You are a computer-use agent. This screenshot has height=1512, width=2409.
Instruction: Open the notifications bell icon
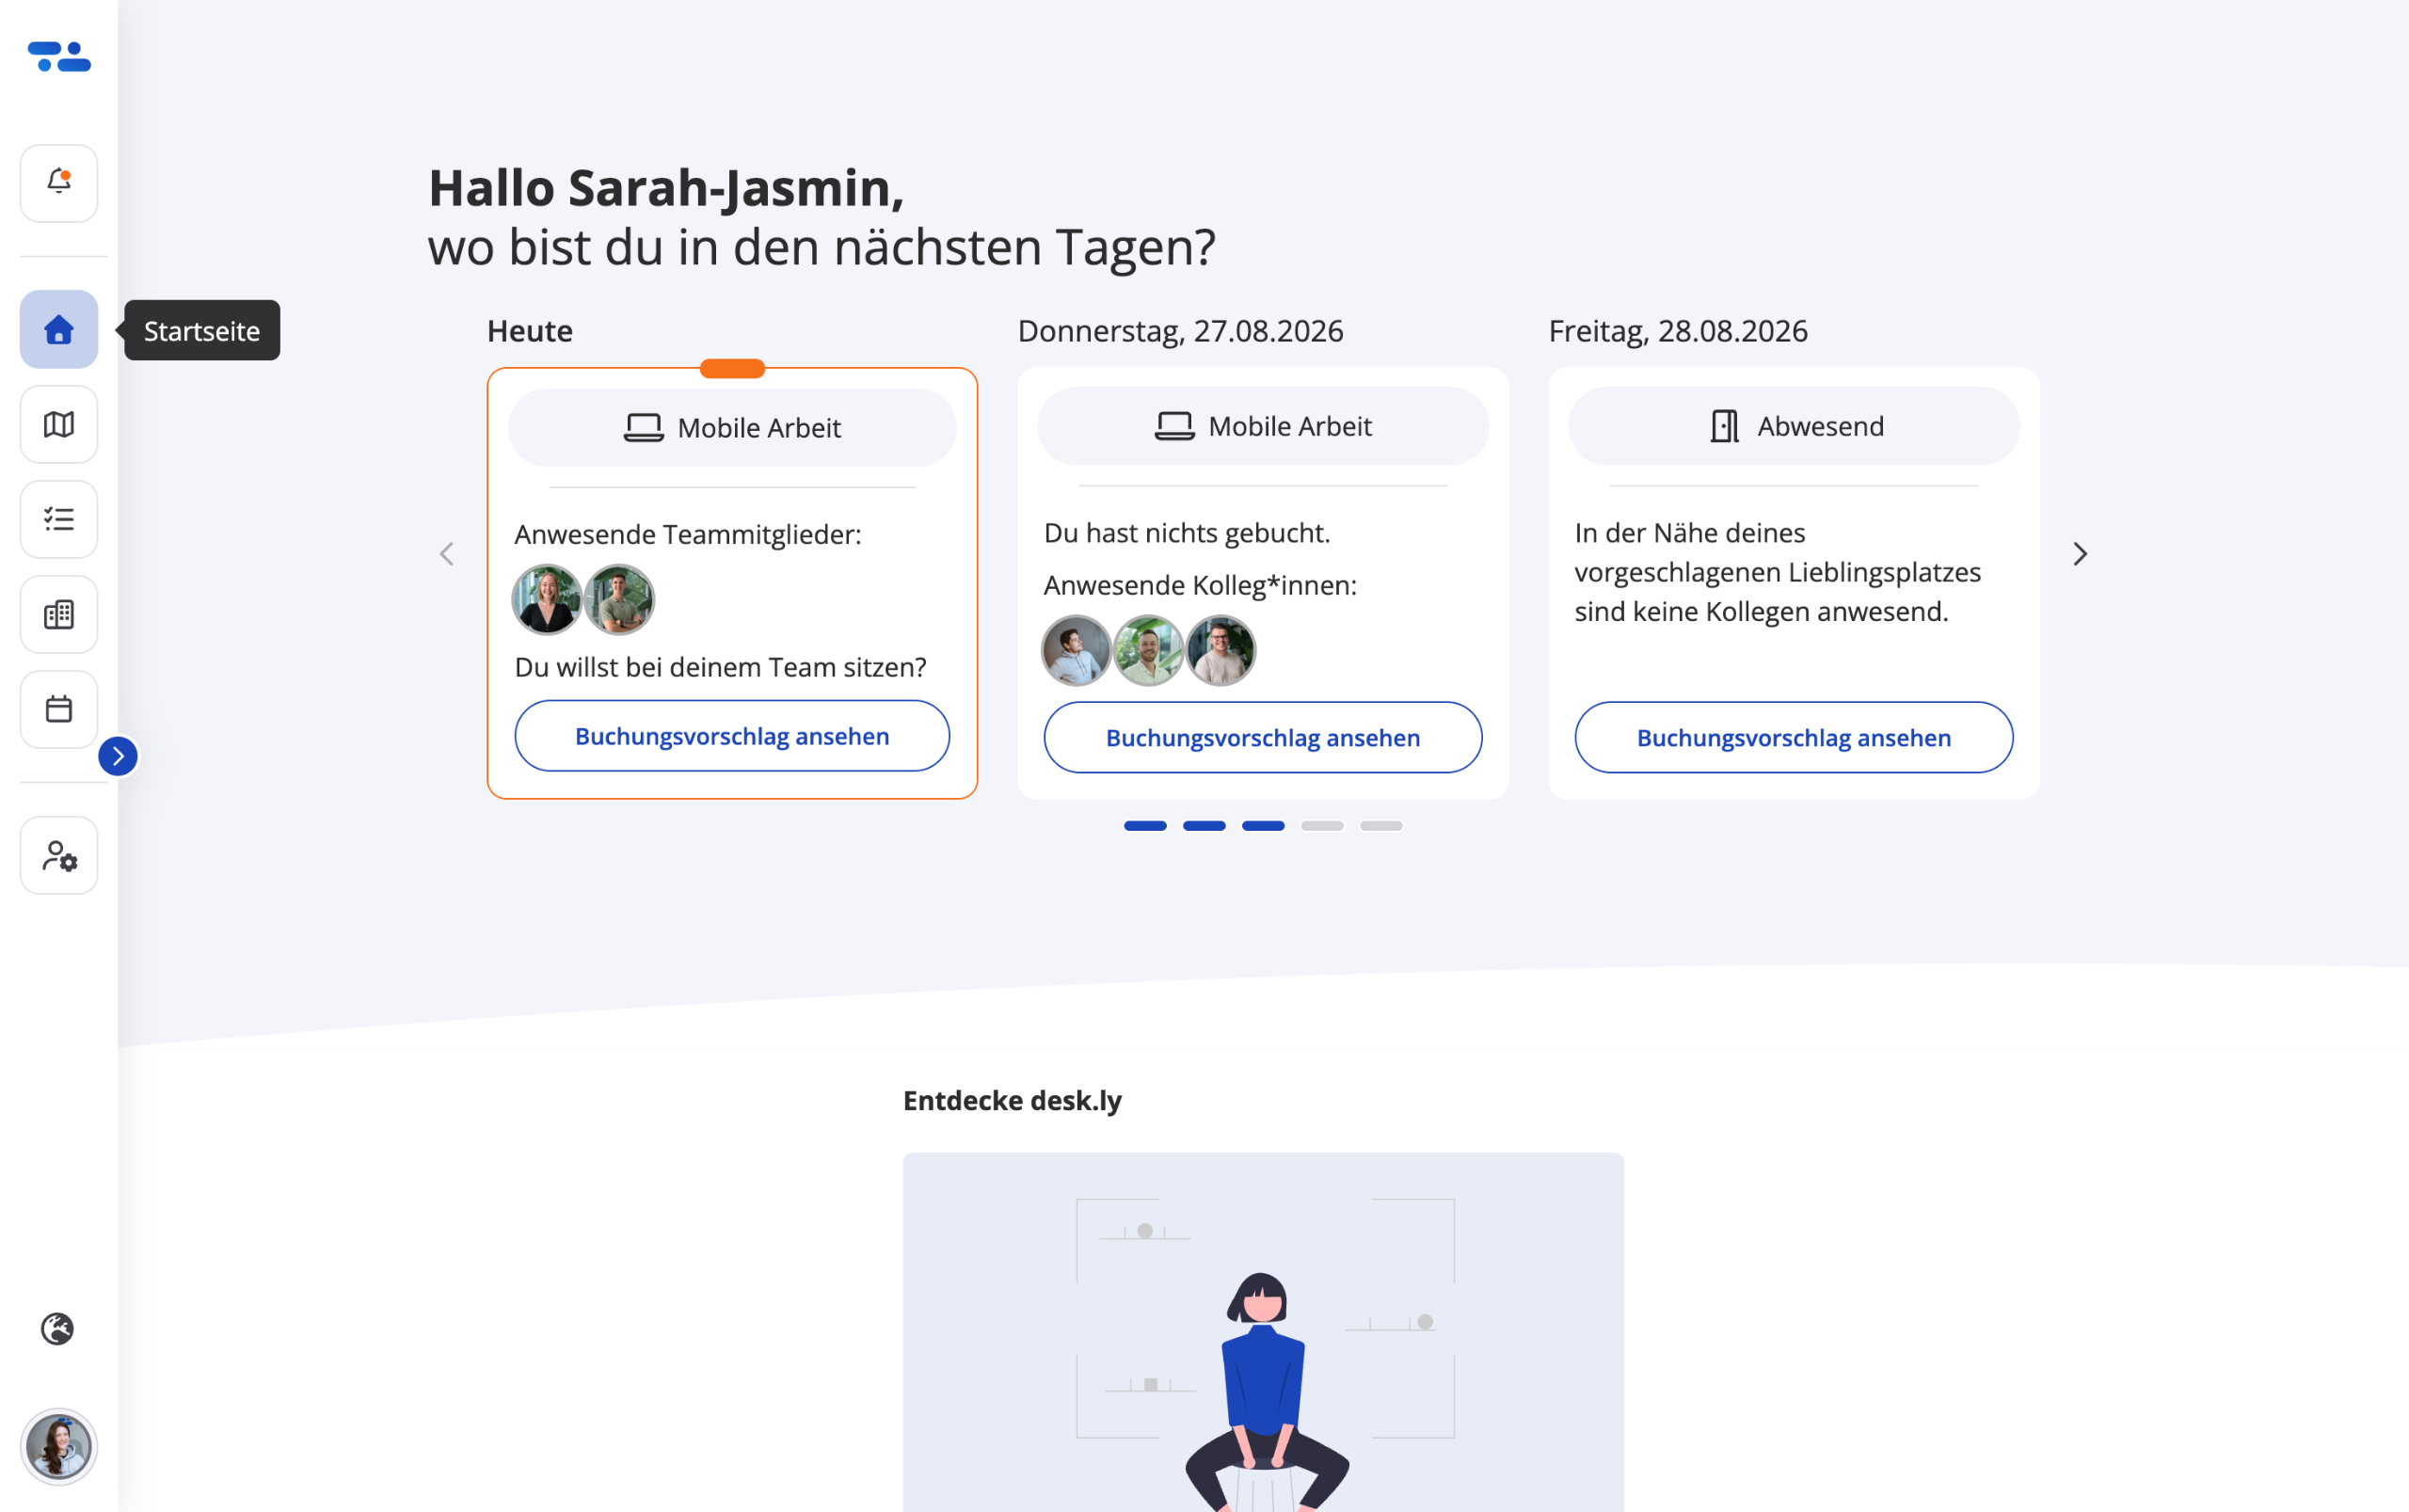coord(59,183)
